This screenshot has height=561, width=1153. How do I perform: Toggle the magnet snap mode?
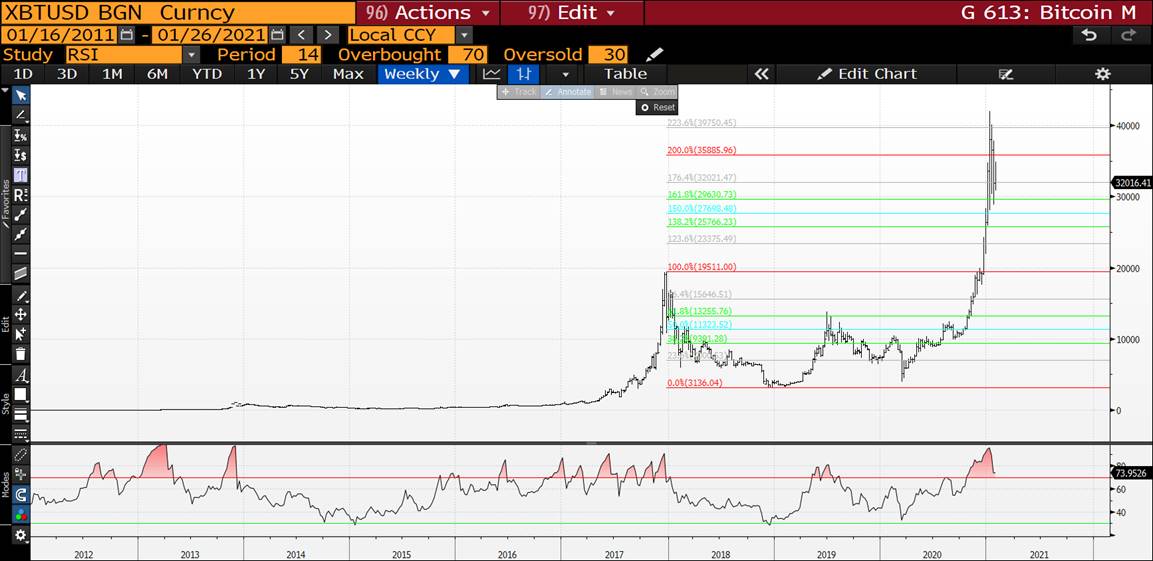[x=21, y=494]
